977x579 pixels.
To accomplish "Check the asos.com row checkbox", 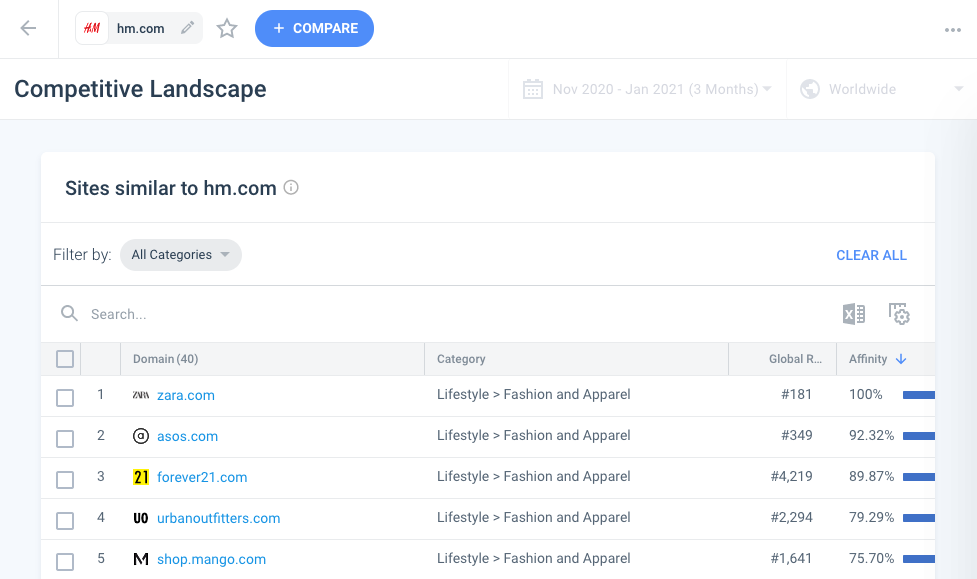I will pos(65,439).
